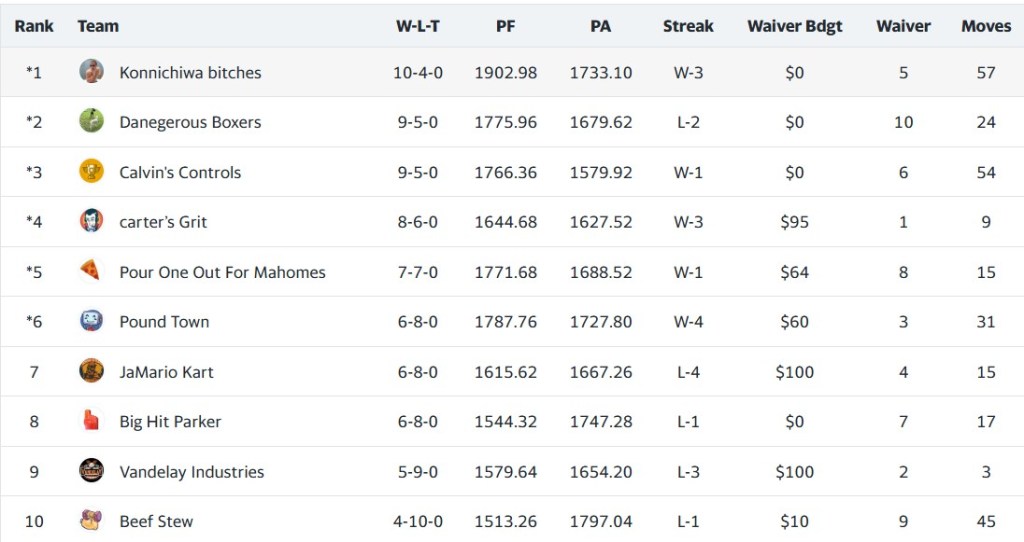Click the Calvin's Controls team avatar icon
This screenshot has width=1024, height=542.
tap(91, 172)
